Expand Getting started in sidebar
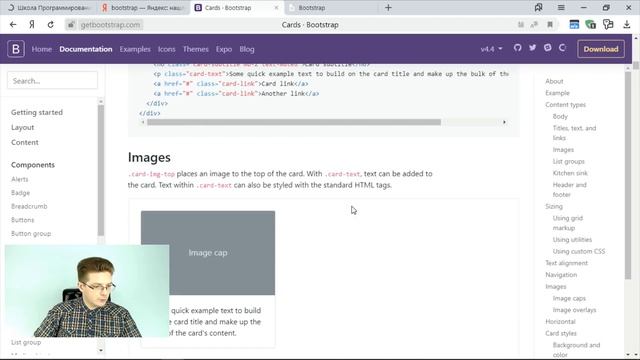 pyautogui.click(x=37, y=112)
